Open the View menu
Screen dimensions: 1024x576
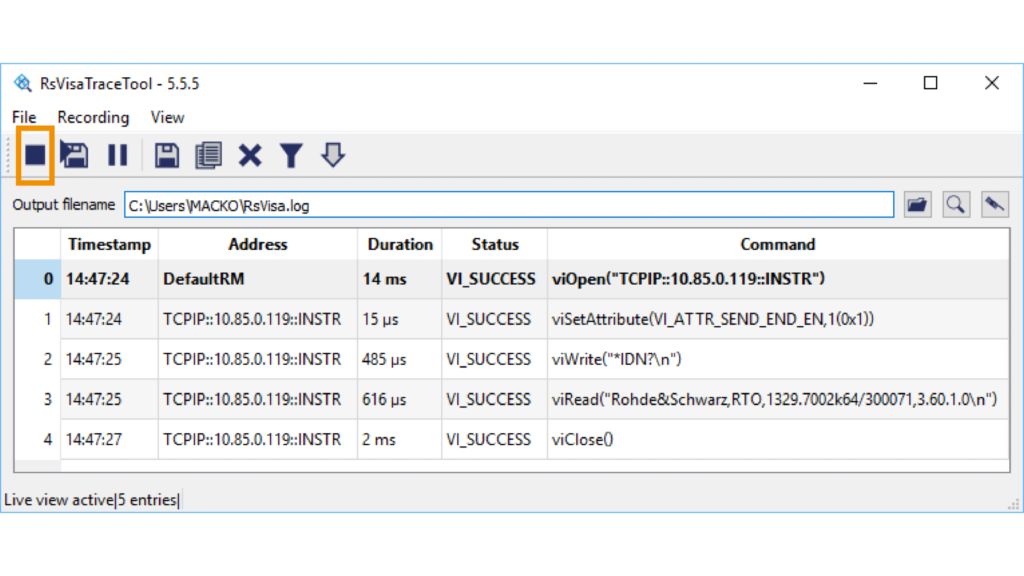click(x=167, y=117)
